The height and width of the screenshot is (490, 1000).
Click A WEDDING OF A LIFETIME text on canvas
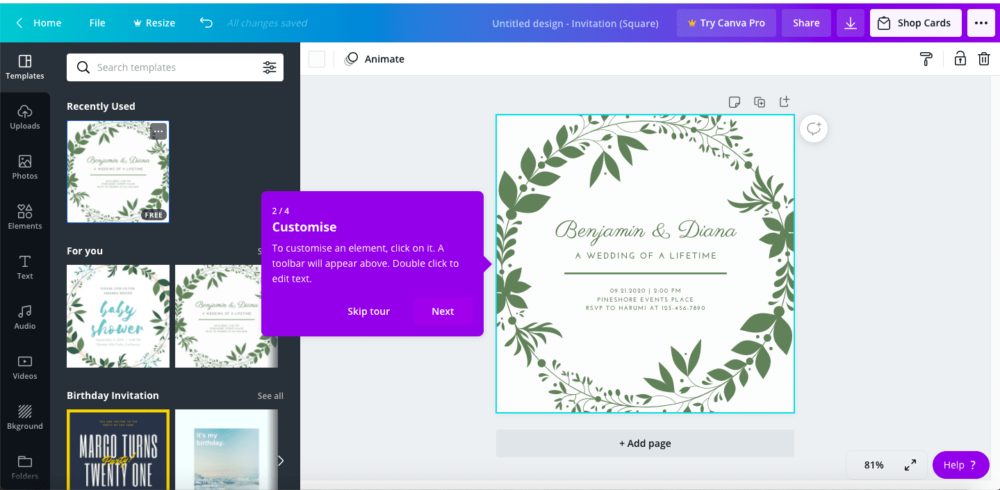[x=645, y=256]
